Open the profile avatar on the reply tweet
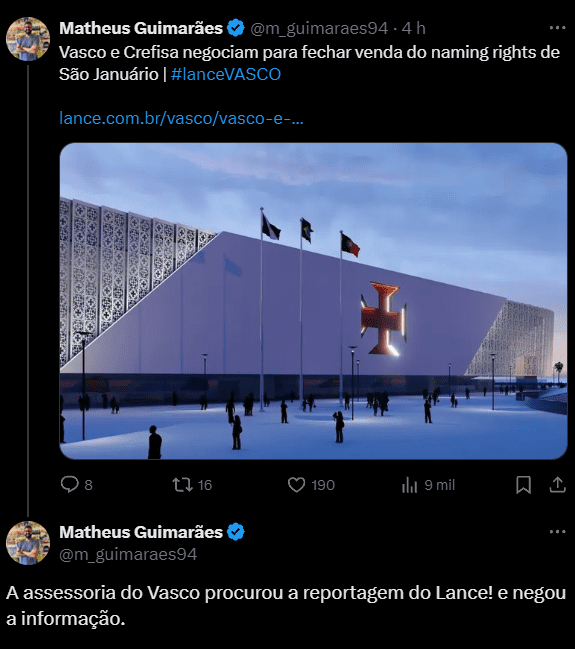The image size is (575, 649). coord(28,543)
